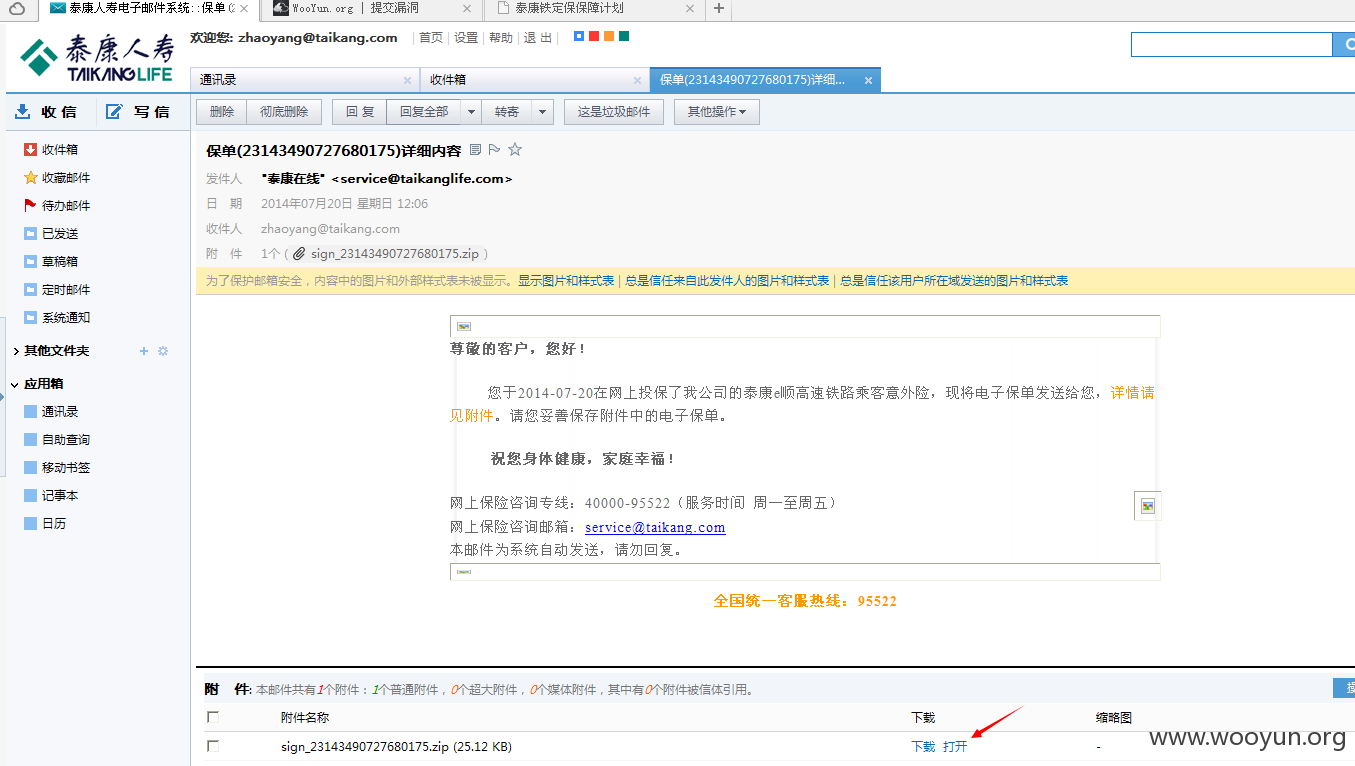Image resolution: width=1355 pixels, height=766 pixels.
Task: Tick checkbox for sign_23143490727680175.zip row
Action: point(212,746)
